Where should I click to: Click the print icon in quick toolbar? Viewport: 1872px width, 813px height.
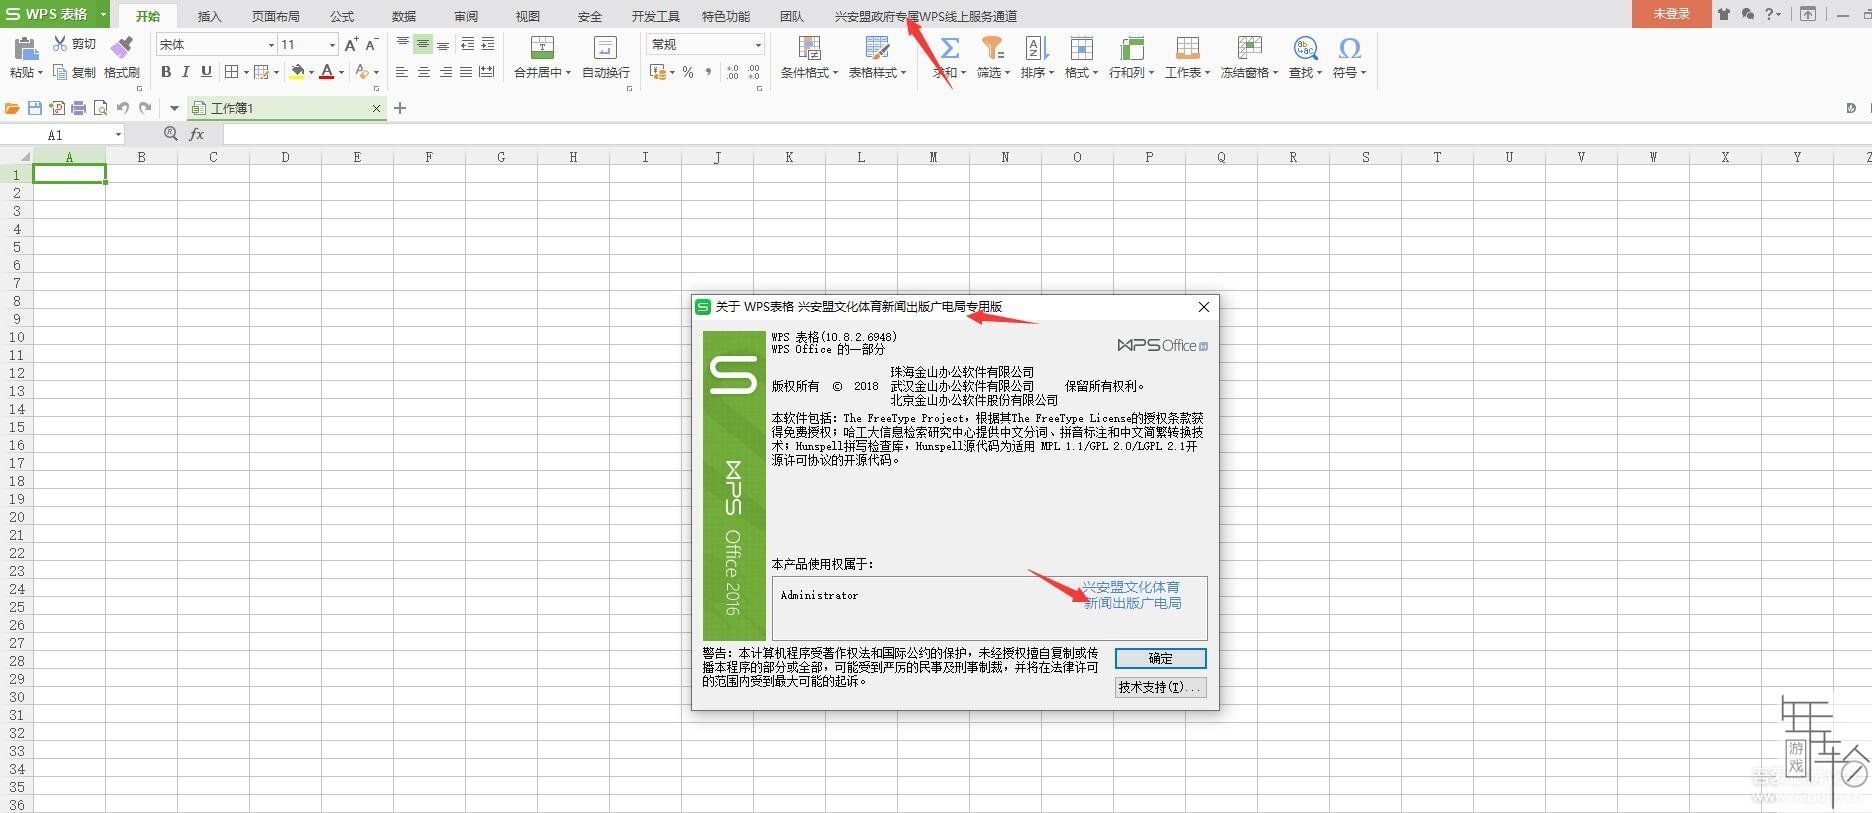point(79,108)
